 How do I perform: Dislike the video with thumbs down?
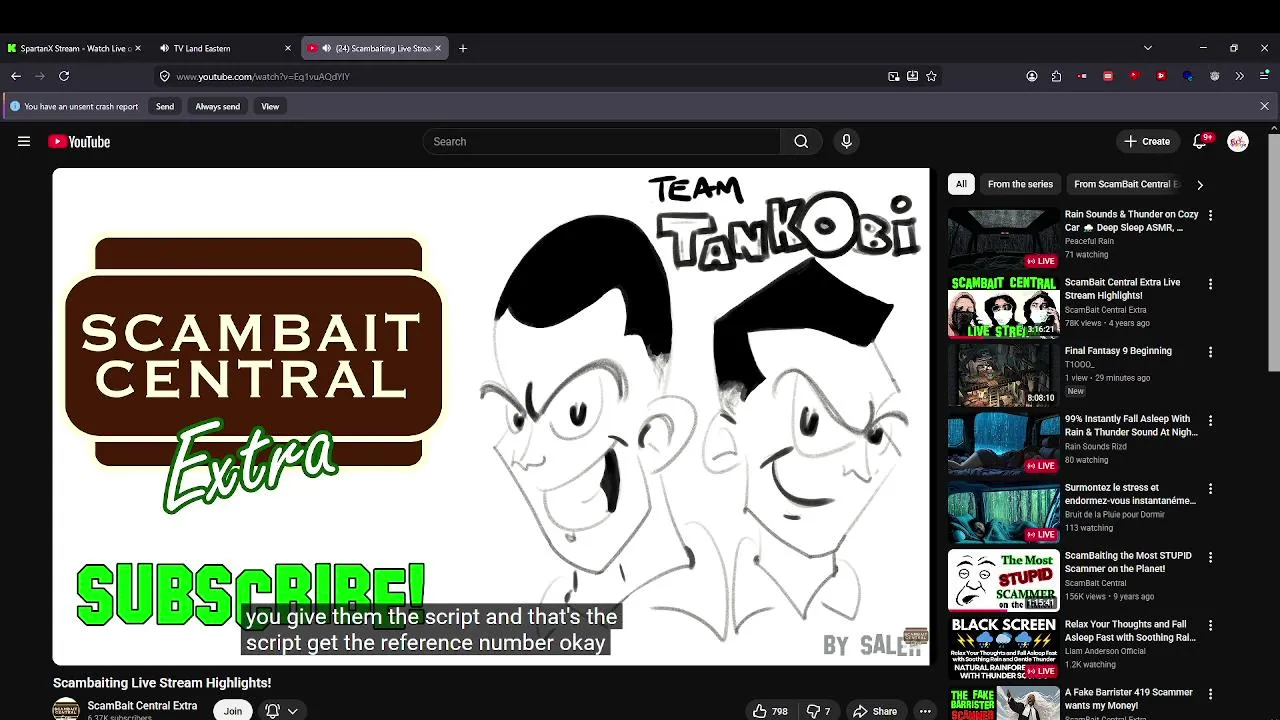(820, 711)
